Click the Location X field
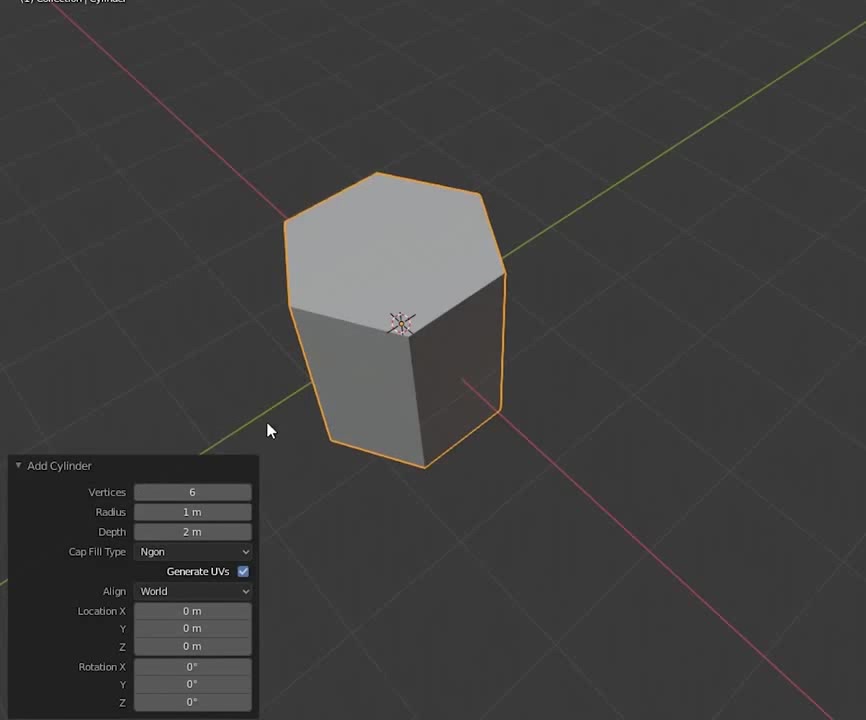The width and height of the screenshot is (866, 720). [192, 611]
